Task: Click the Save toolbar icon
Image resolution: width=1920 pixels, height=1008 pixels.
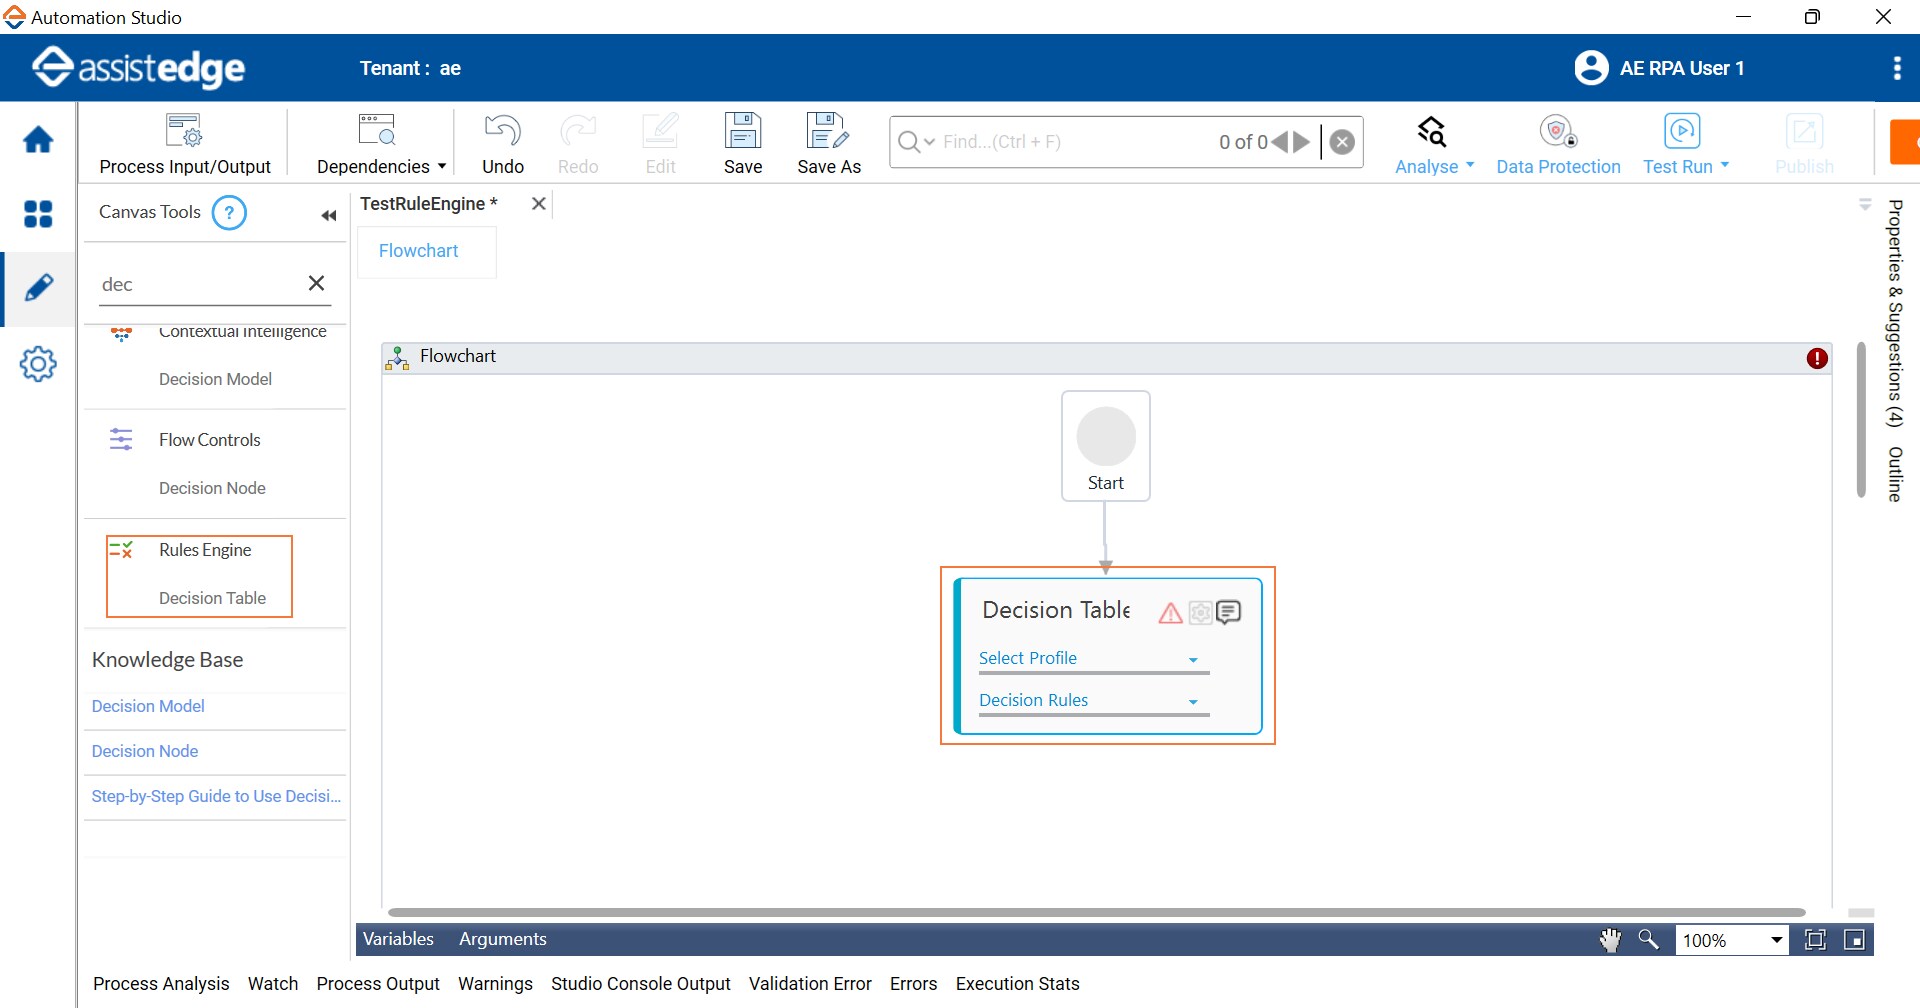Action: 742,131
